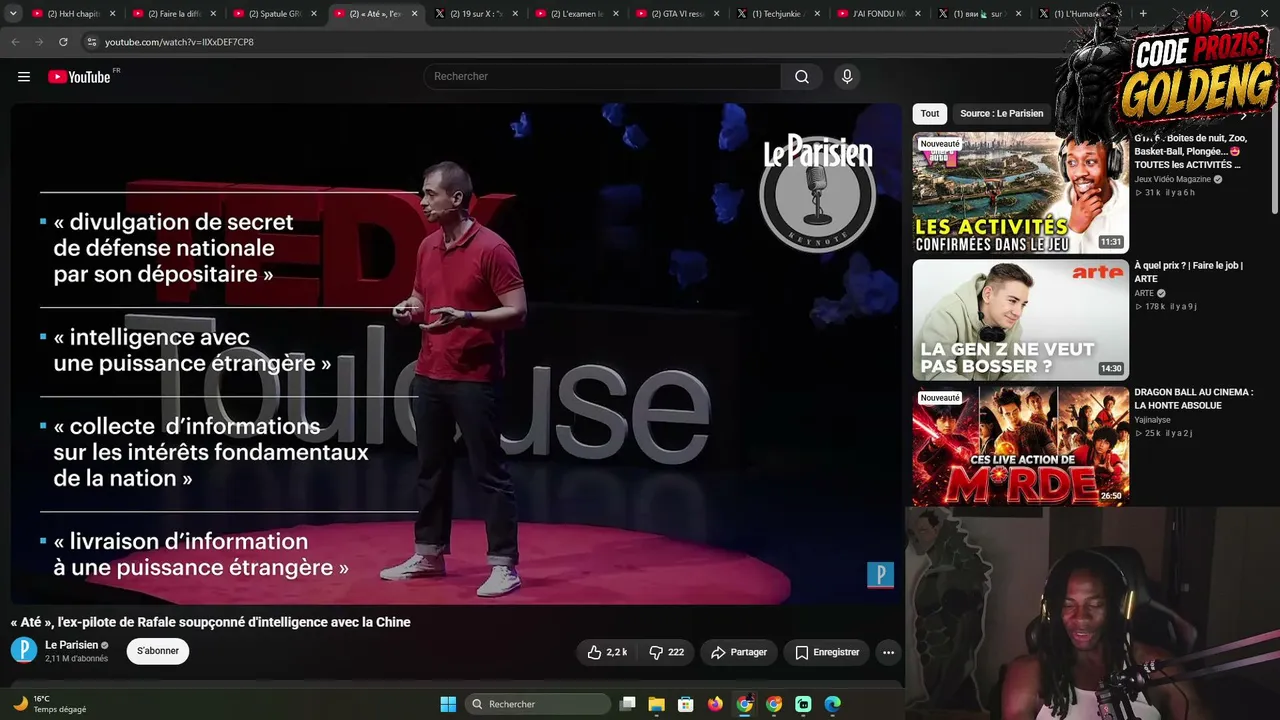Visit the Yajinalyse channel name
The height and width of the screenshot is (720, 1280).
pos(1152,420)
